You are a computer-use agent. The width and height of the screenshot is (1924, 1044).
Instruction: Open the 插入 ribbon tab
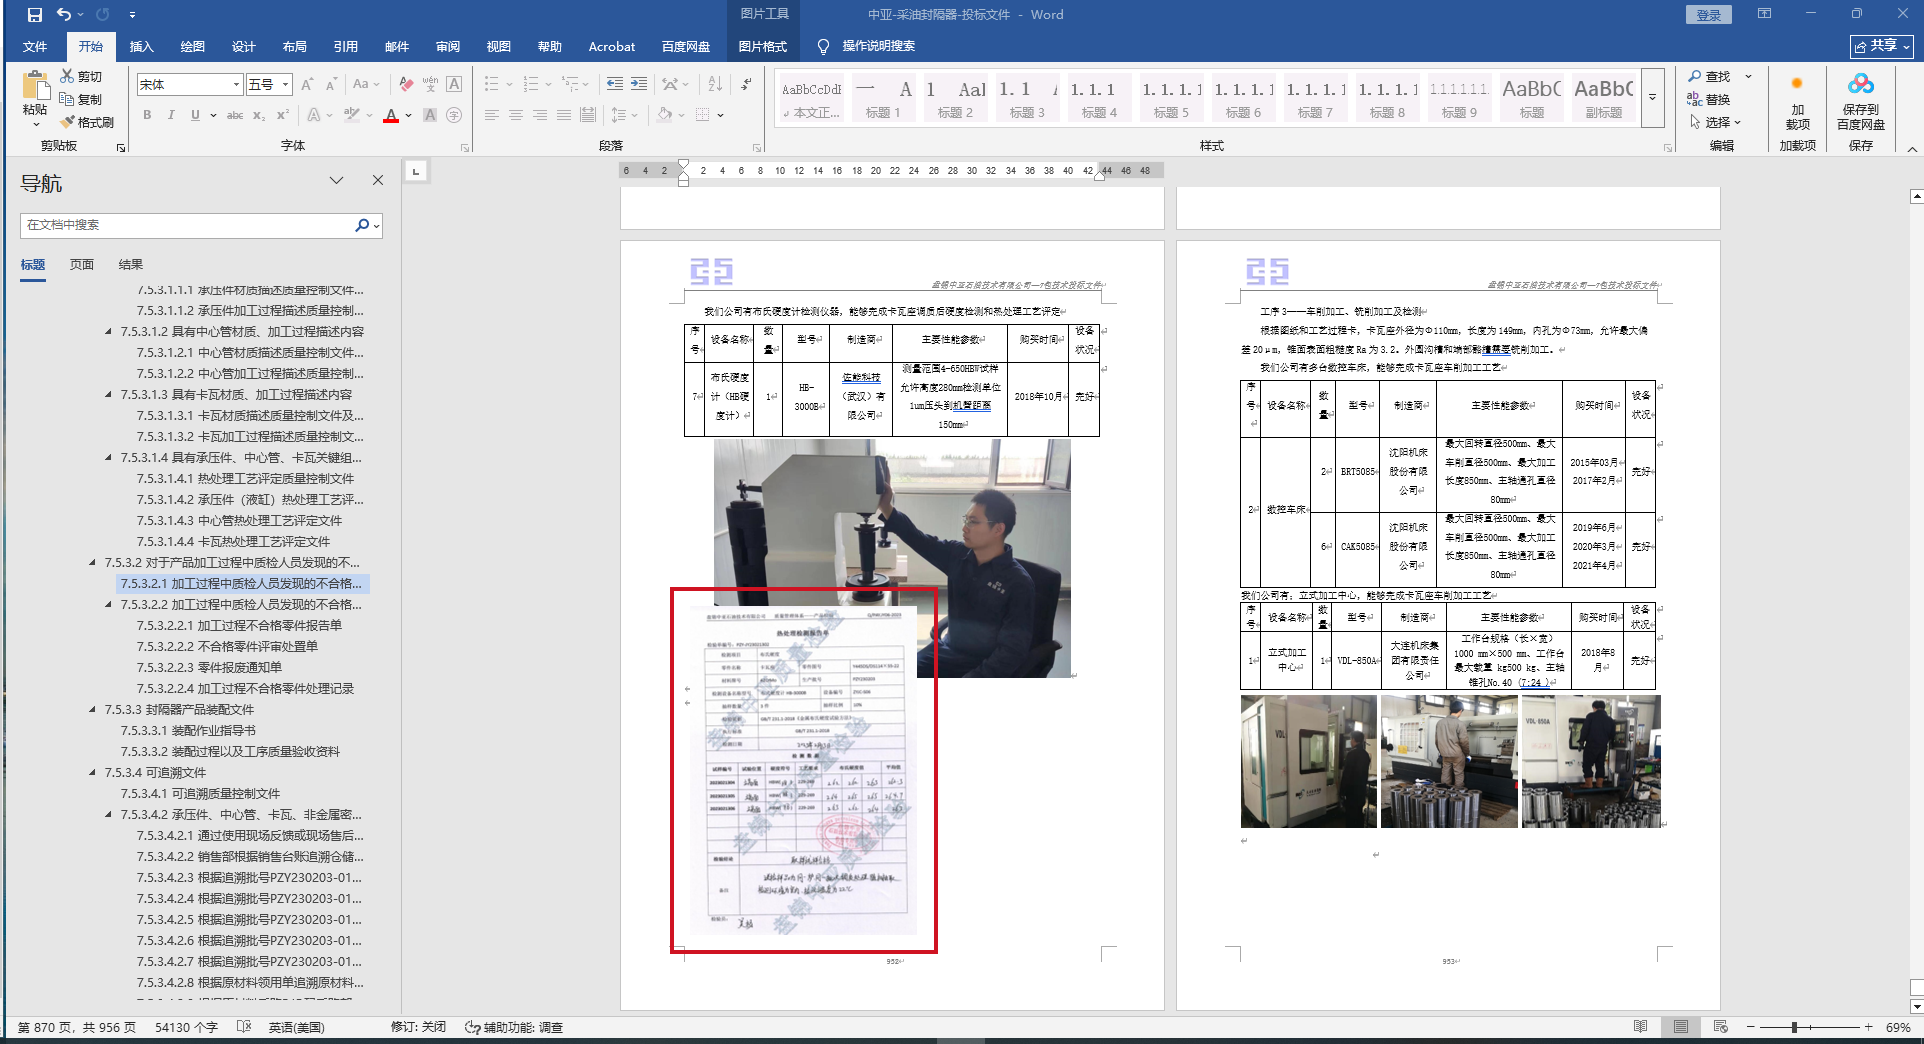pyautogui.click(x=142, y=46)
